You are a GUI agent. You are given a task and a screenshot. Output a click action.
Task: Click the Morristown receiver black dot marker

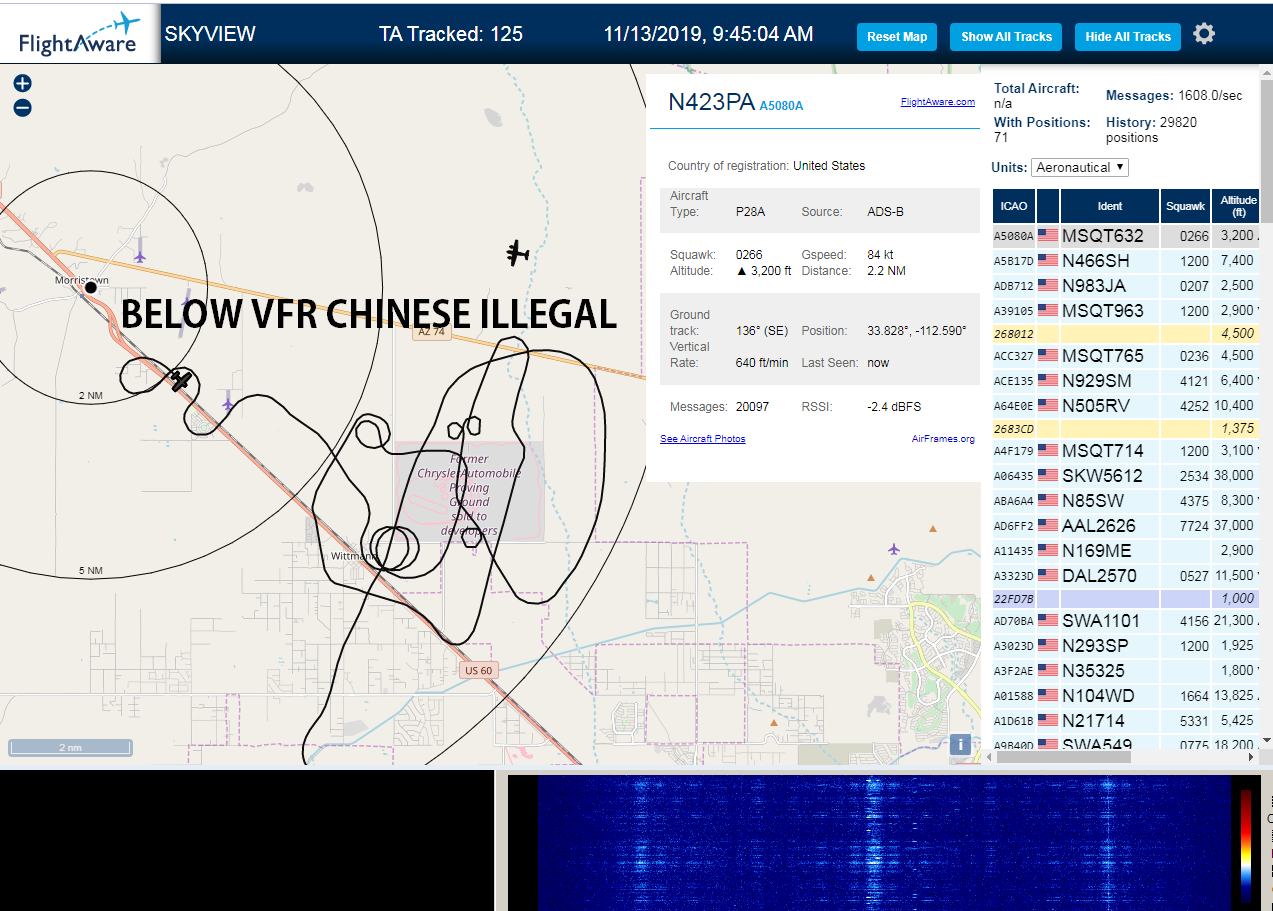[x=91, y=287]
